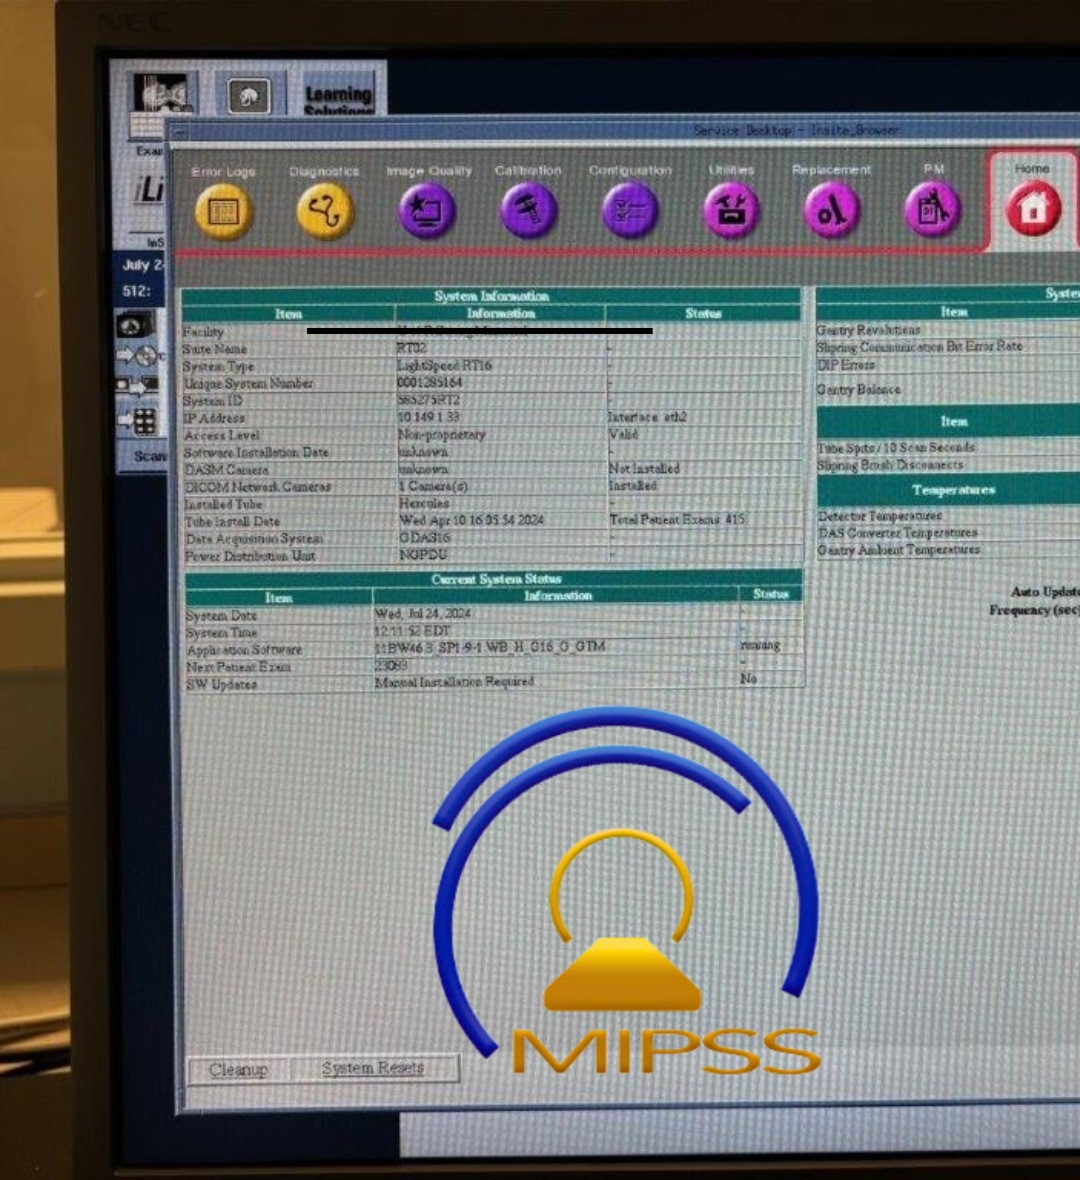
Task: Select the DASM Camera row label
Action: click(x=227, y=470)
